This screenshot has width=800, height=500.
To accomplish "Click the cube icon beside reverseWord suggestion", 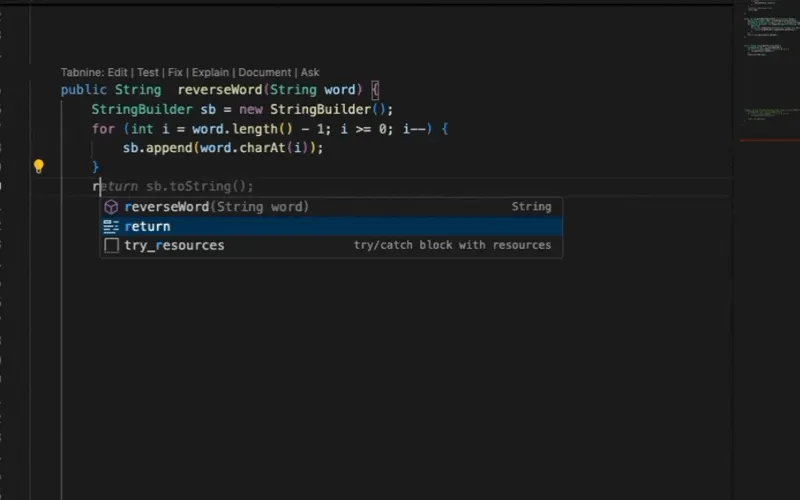I will 111,207.
